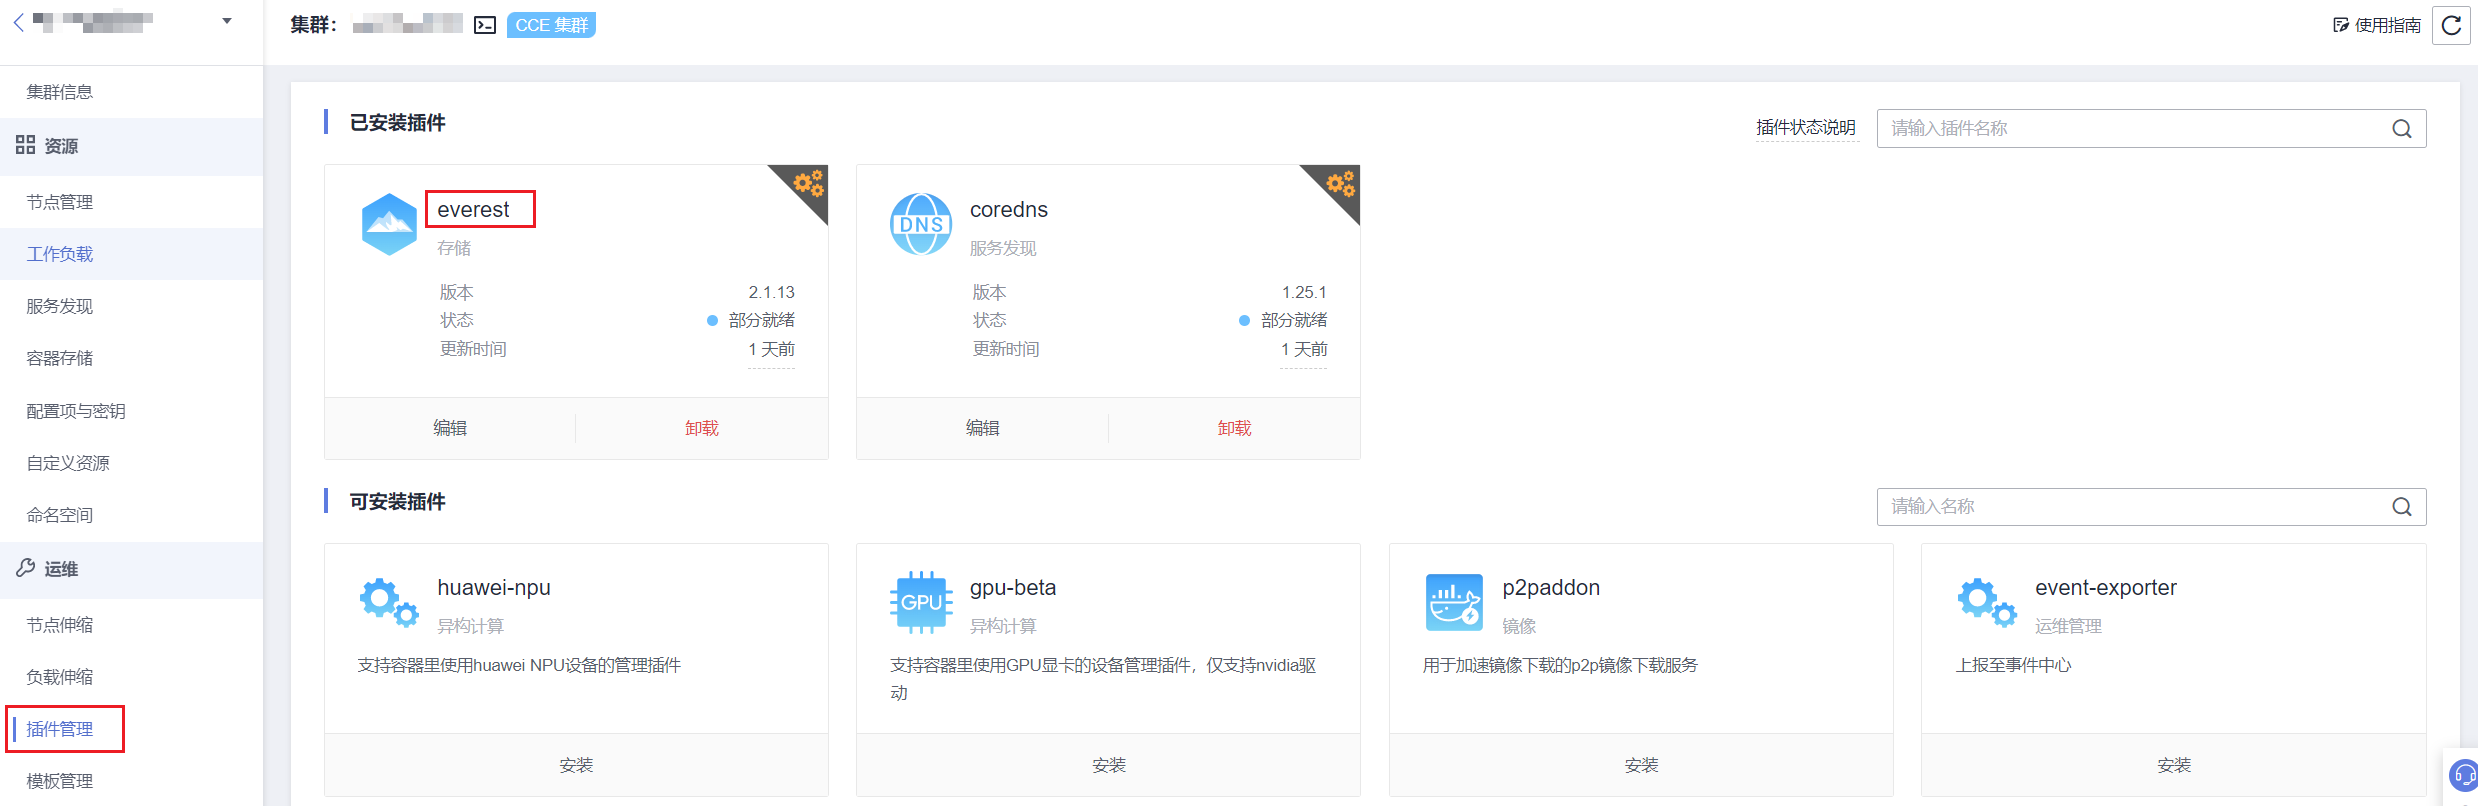Open 自定义资源 in the sidebar
2478x806 pixels.
click(x=68, y=463)
